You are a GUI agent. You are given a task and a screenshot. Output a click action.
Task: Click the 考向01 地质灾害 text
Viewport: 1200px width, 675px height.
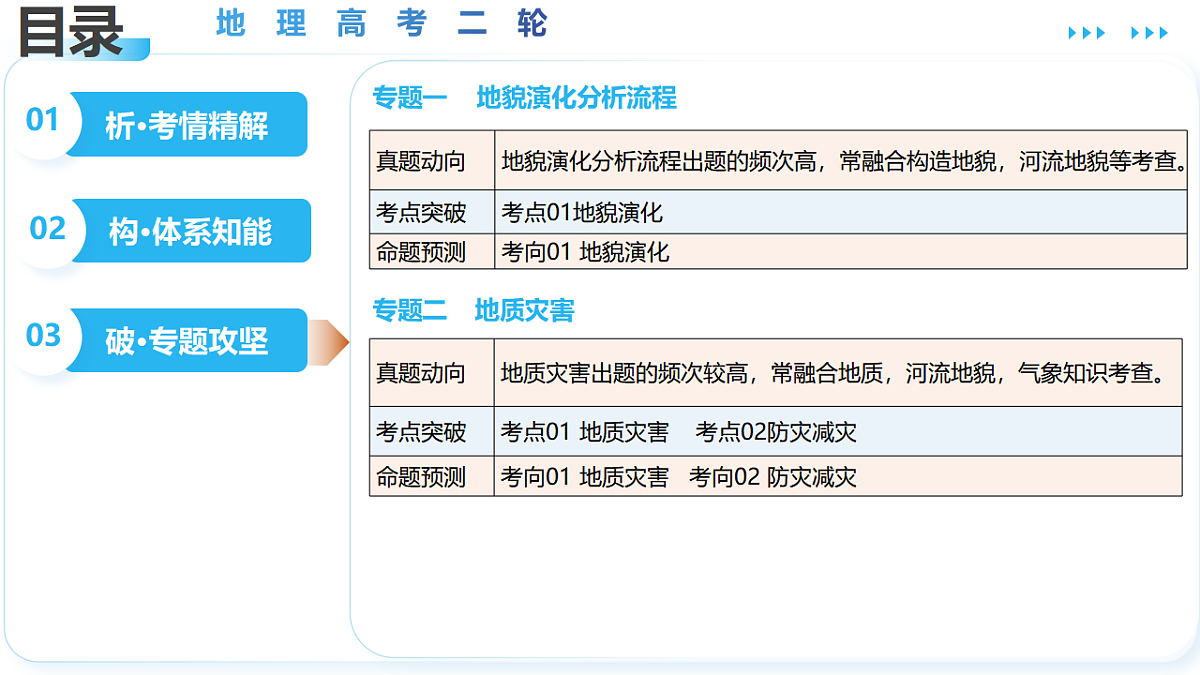click(x=585, y=477)
